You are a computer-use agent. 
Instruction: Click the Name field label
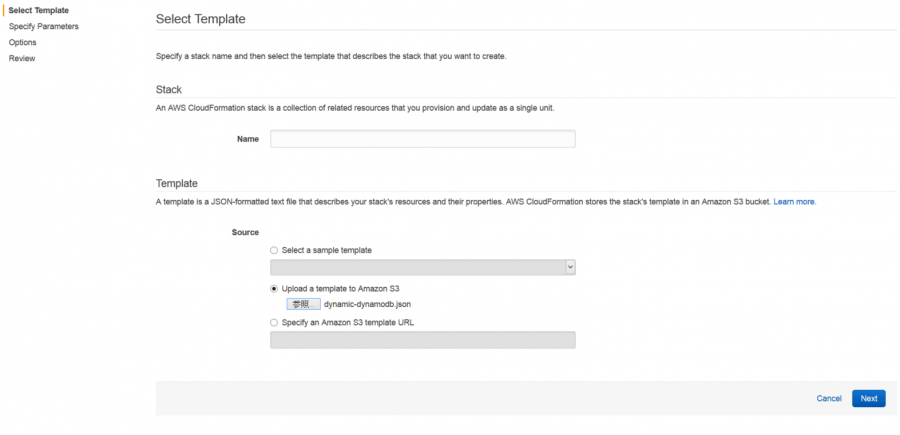[248, 139]
